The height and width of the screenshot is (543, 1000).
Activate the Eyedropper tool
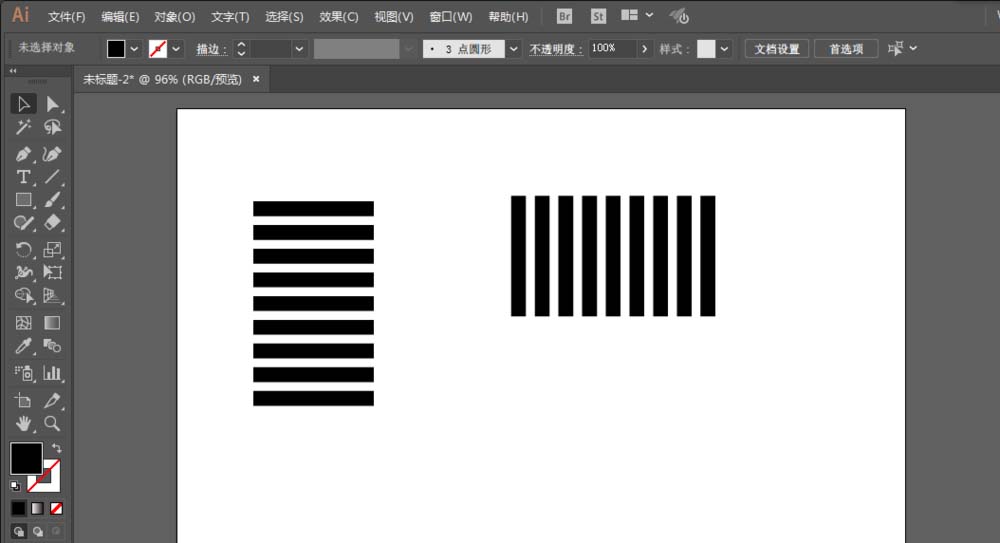tap(24, 346)
